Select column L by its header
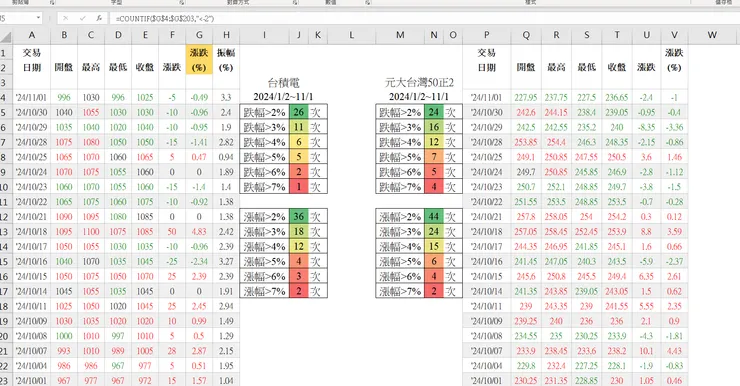The width and height of the screenshot is (740, 386). [352, 35]
